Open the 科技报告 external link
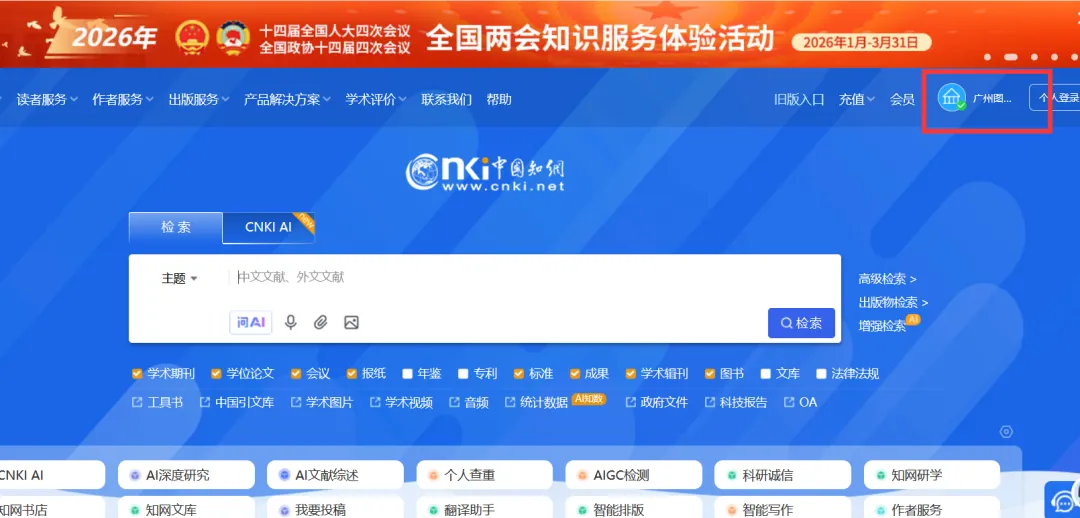1080x518 pixels. click(x=736, y=402)
